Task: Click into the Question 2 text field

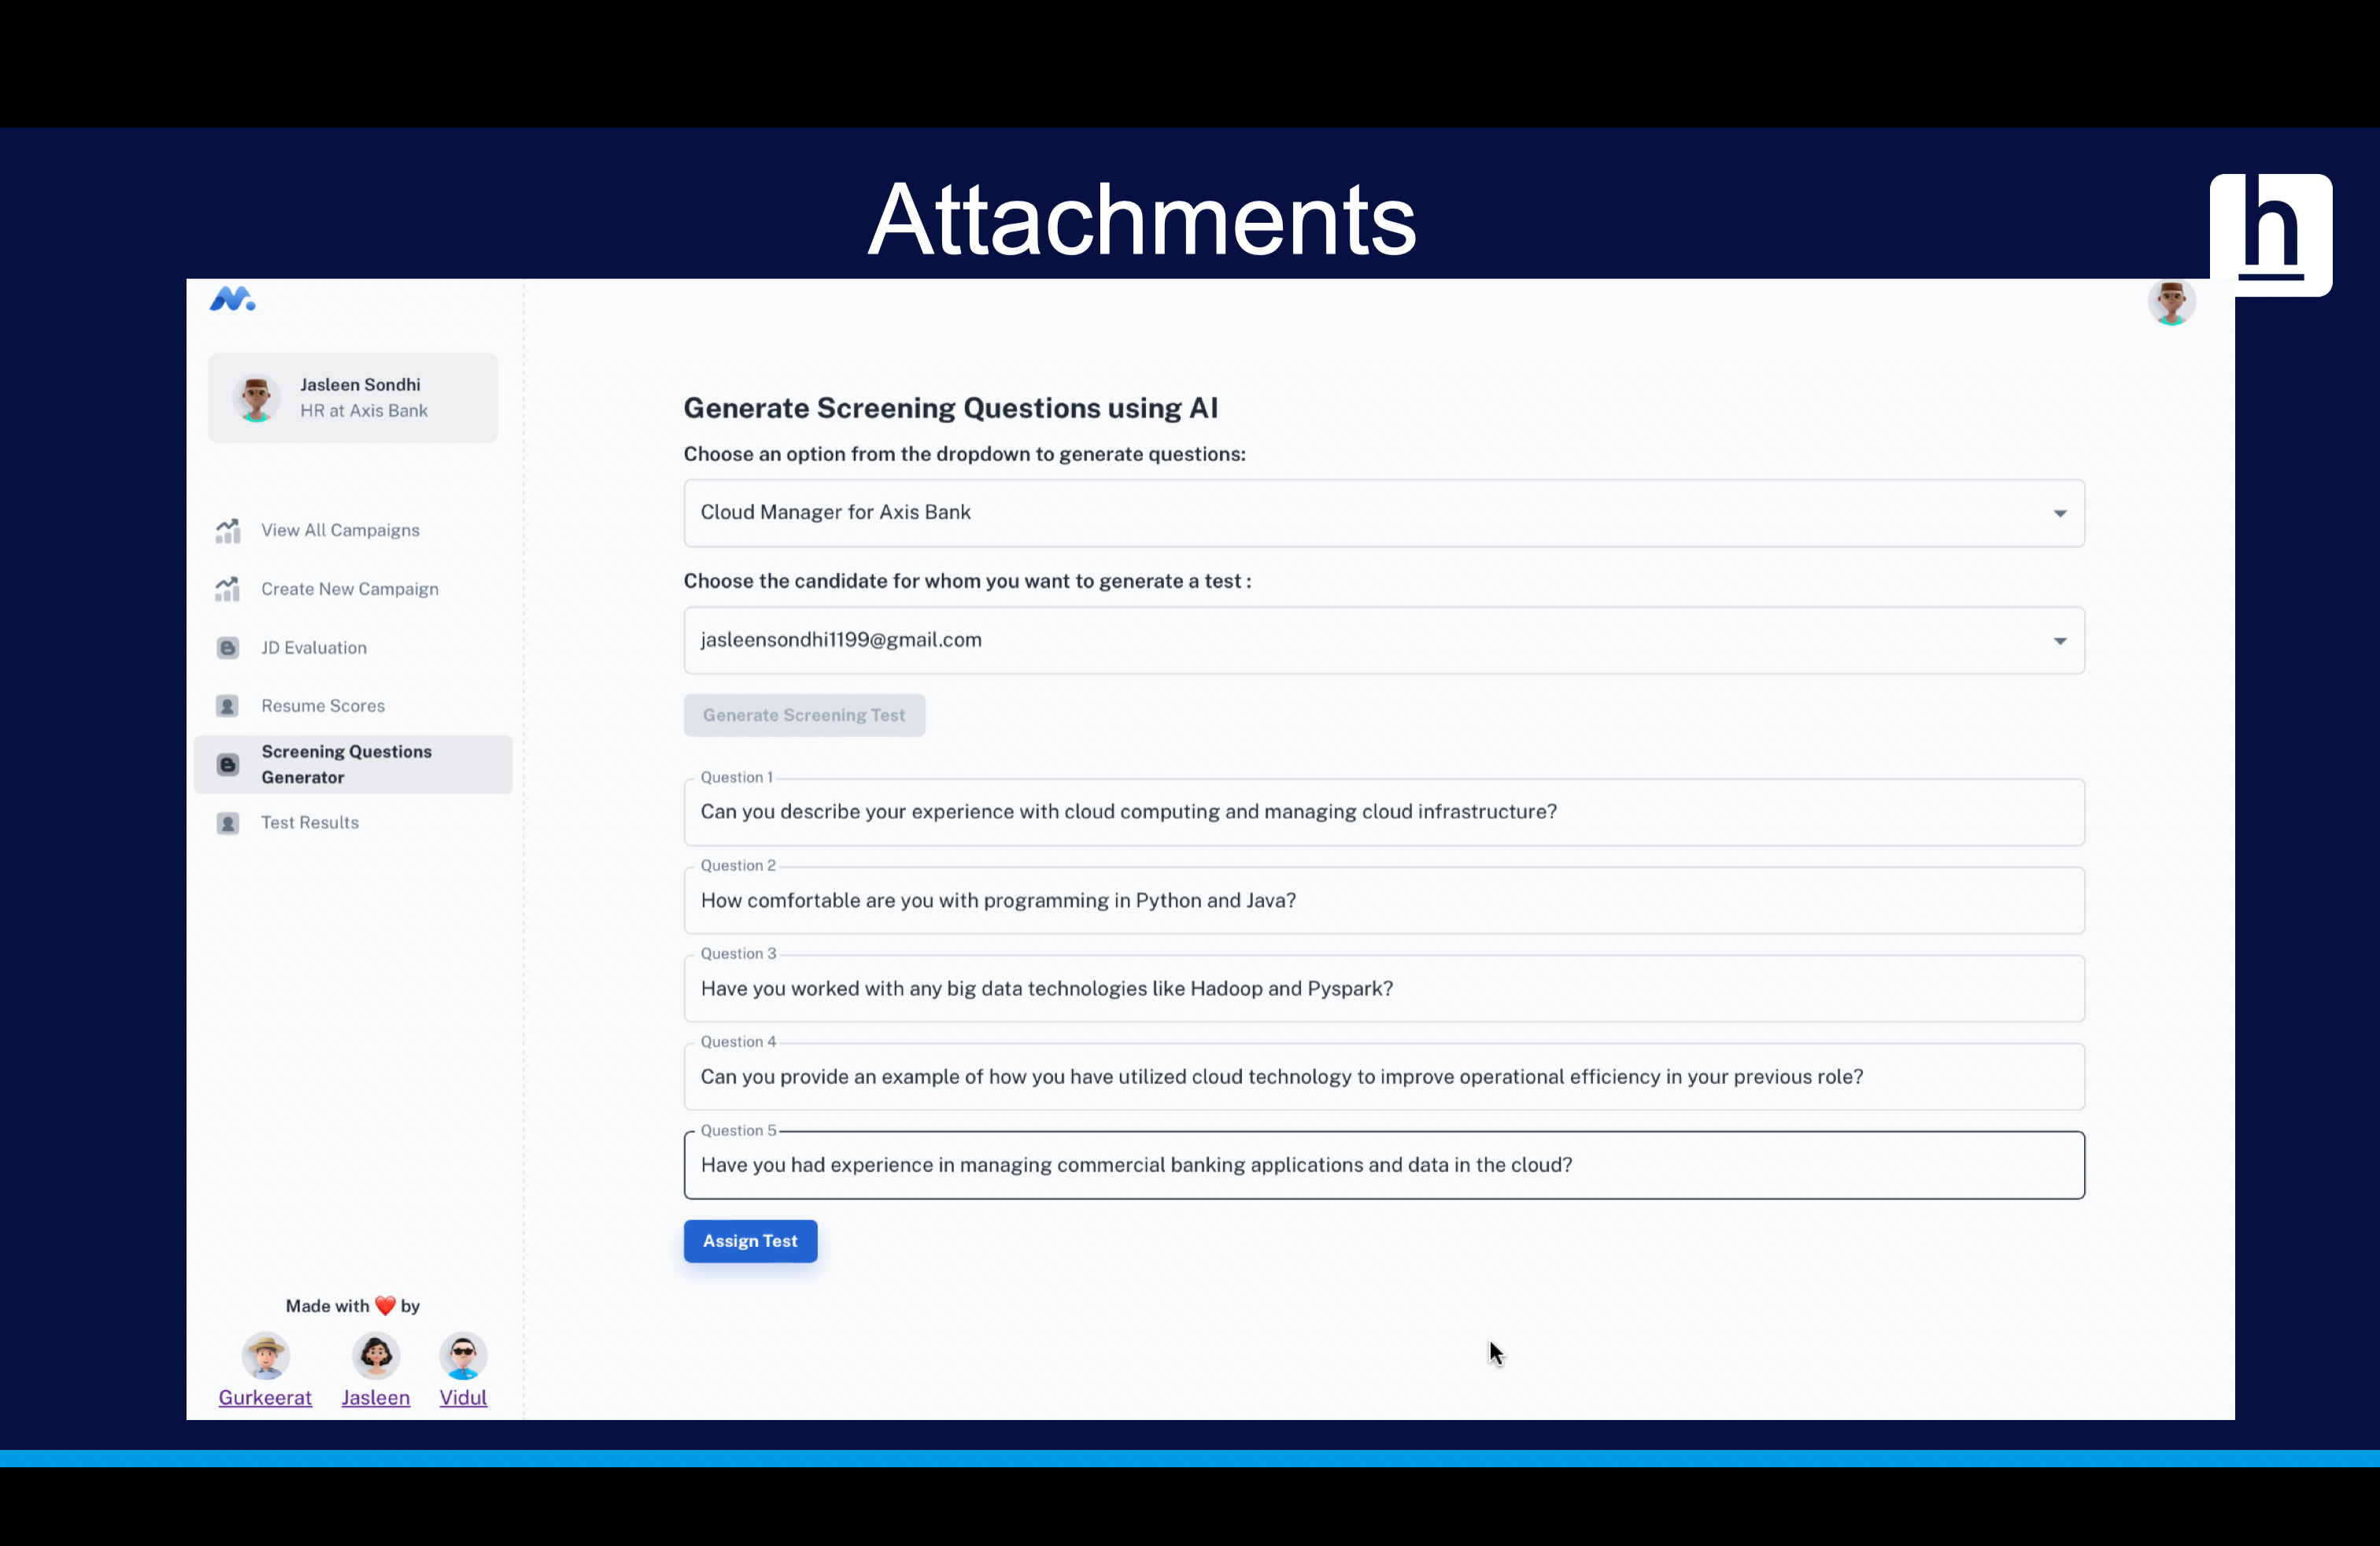Action: click(x=1384, y=901)
